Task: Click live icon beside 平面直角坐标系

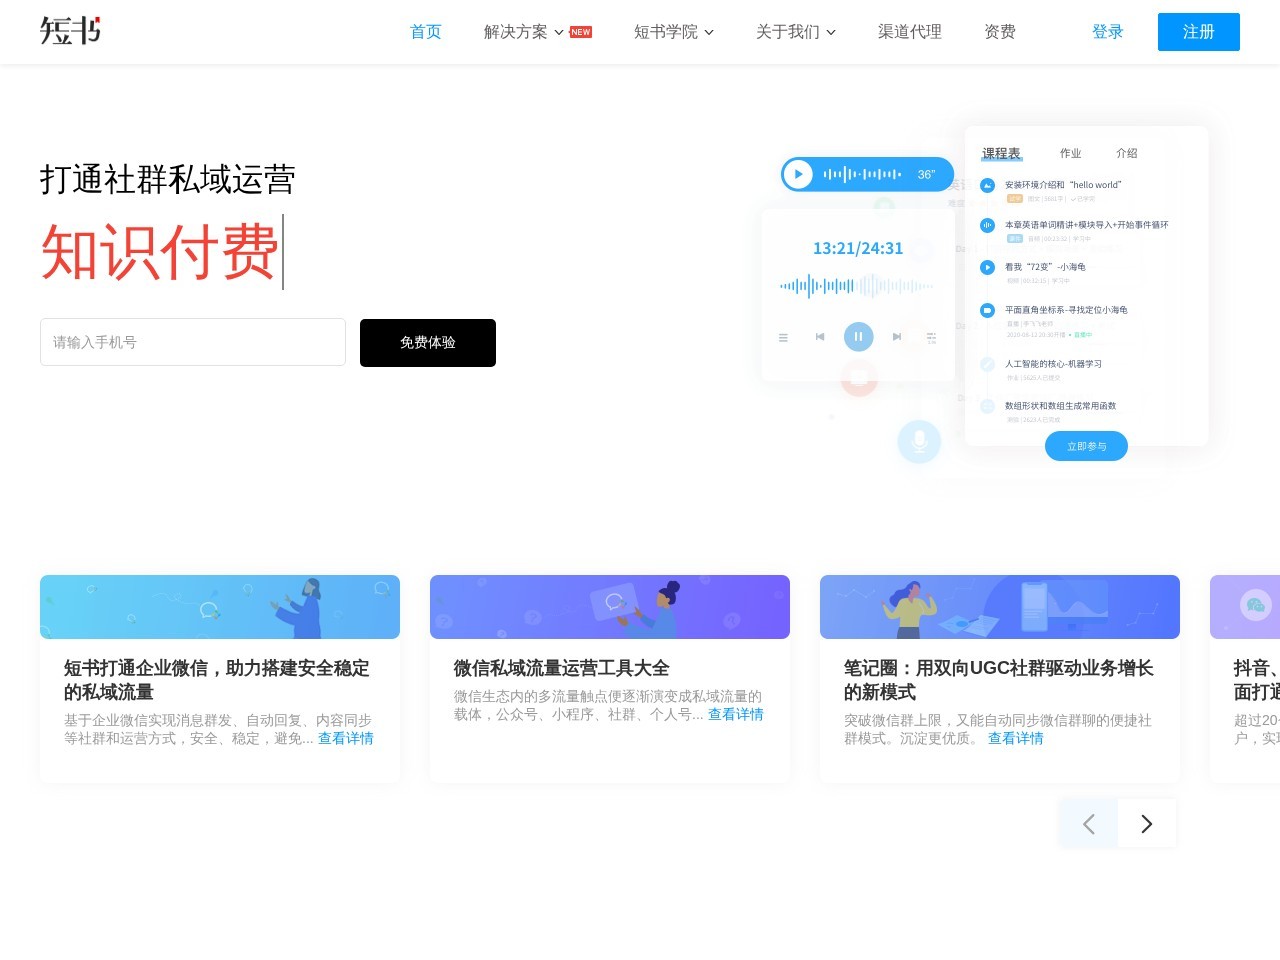Action: pos(987,310)
